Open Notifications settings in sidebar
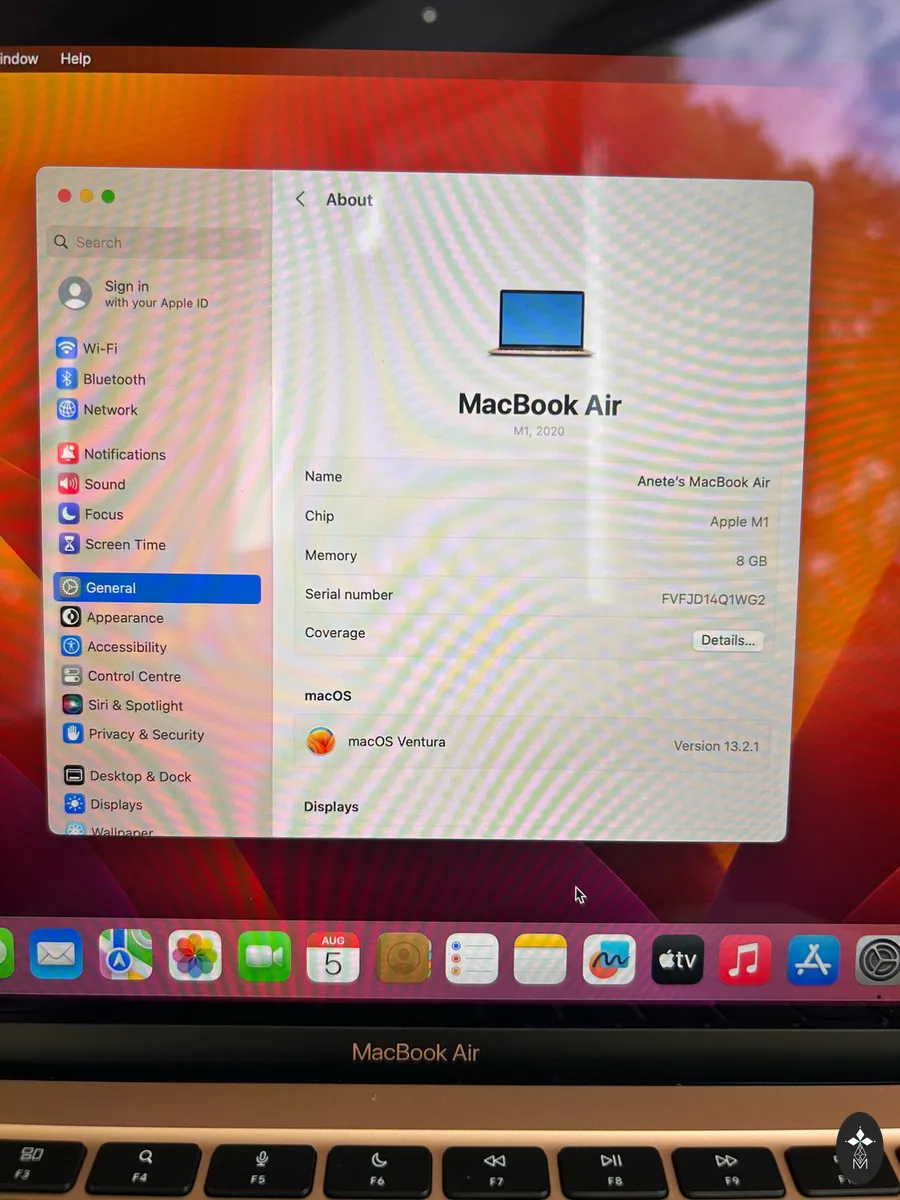 coord(111,454)
